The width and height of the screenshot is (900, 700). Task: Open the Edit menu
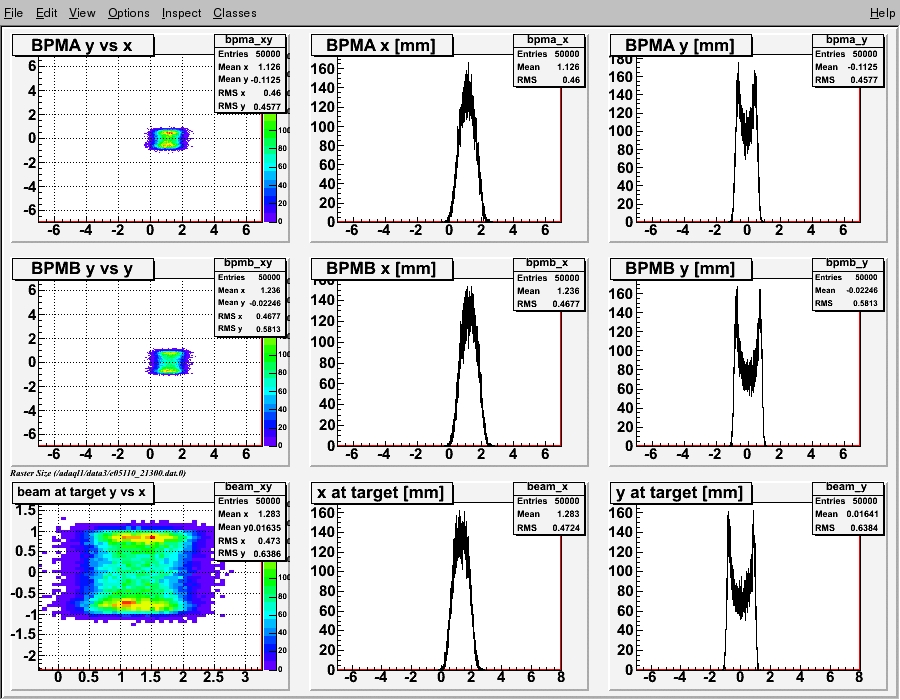coord(46,13)
